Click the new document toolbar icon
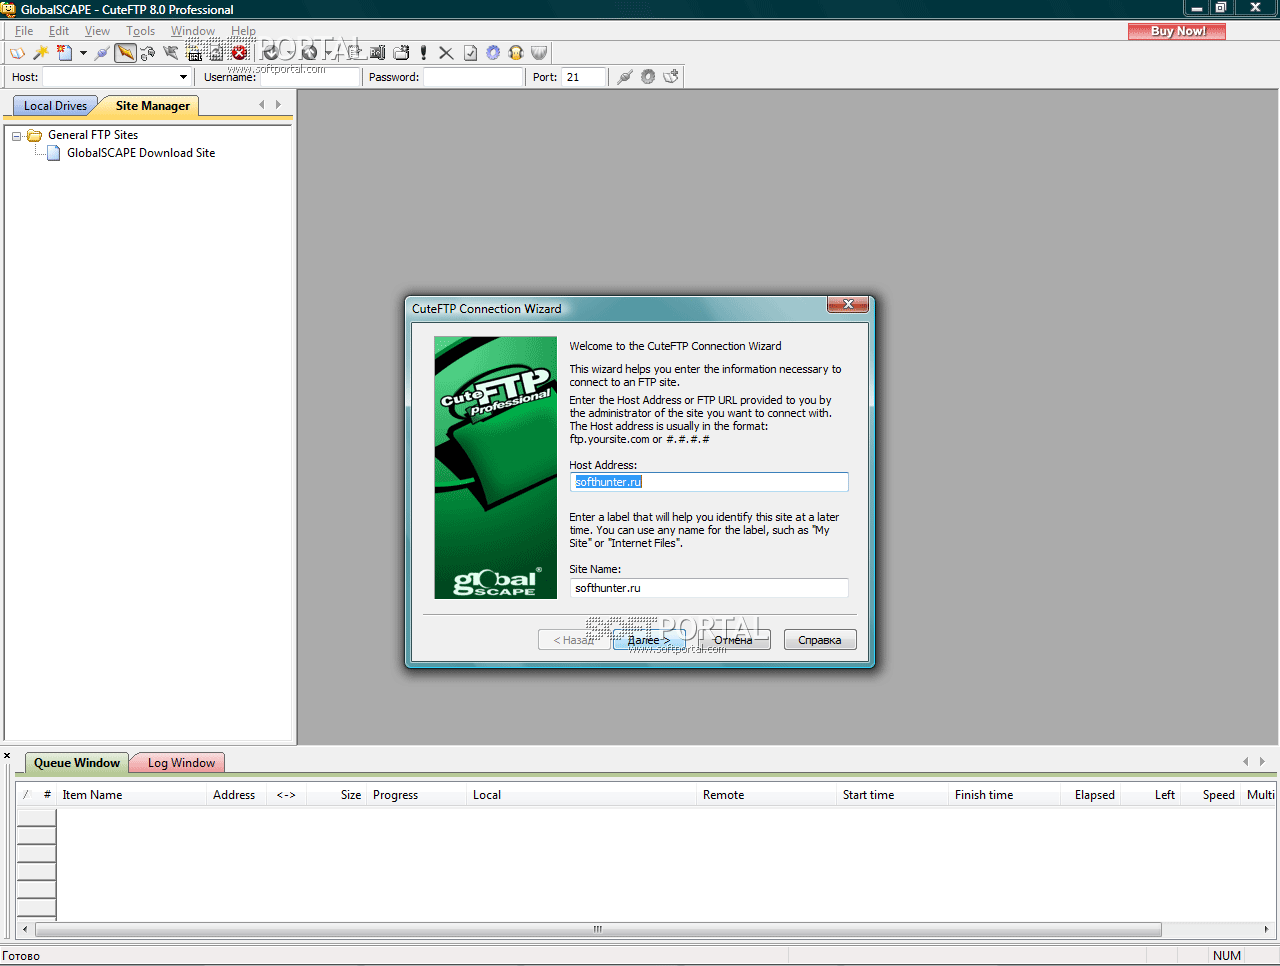 65,53
